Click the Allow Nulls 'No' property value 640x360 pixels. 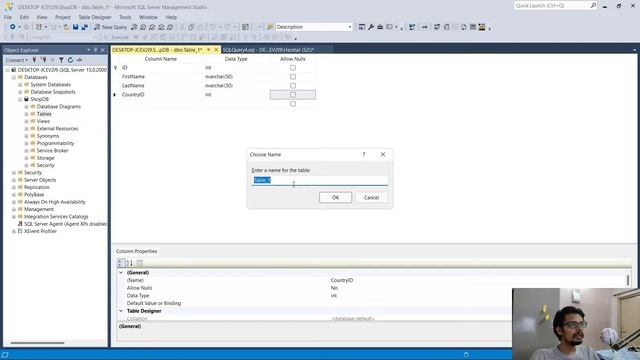click(x=334, y=288)
